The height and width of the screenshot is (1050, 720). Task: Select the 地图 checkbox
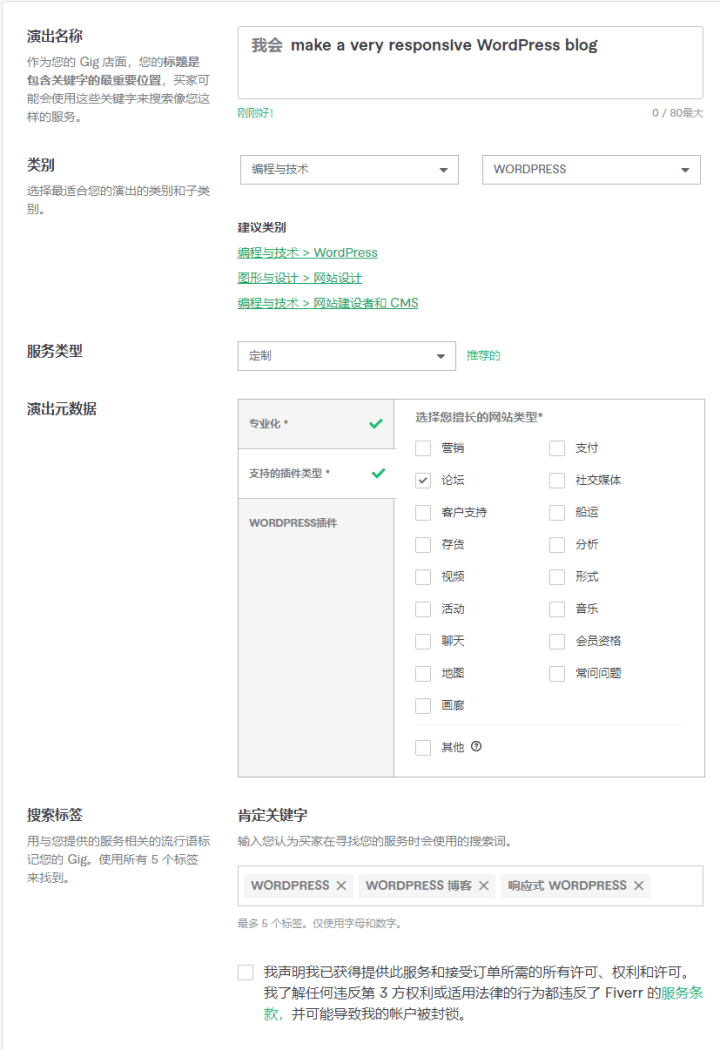tap(423, 673)
